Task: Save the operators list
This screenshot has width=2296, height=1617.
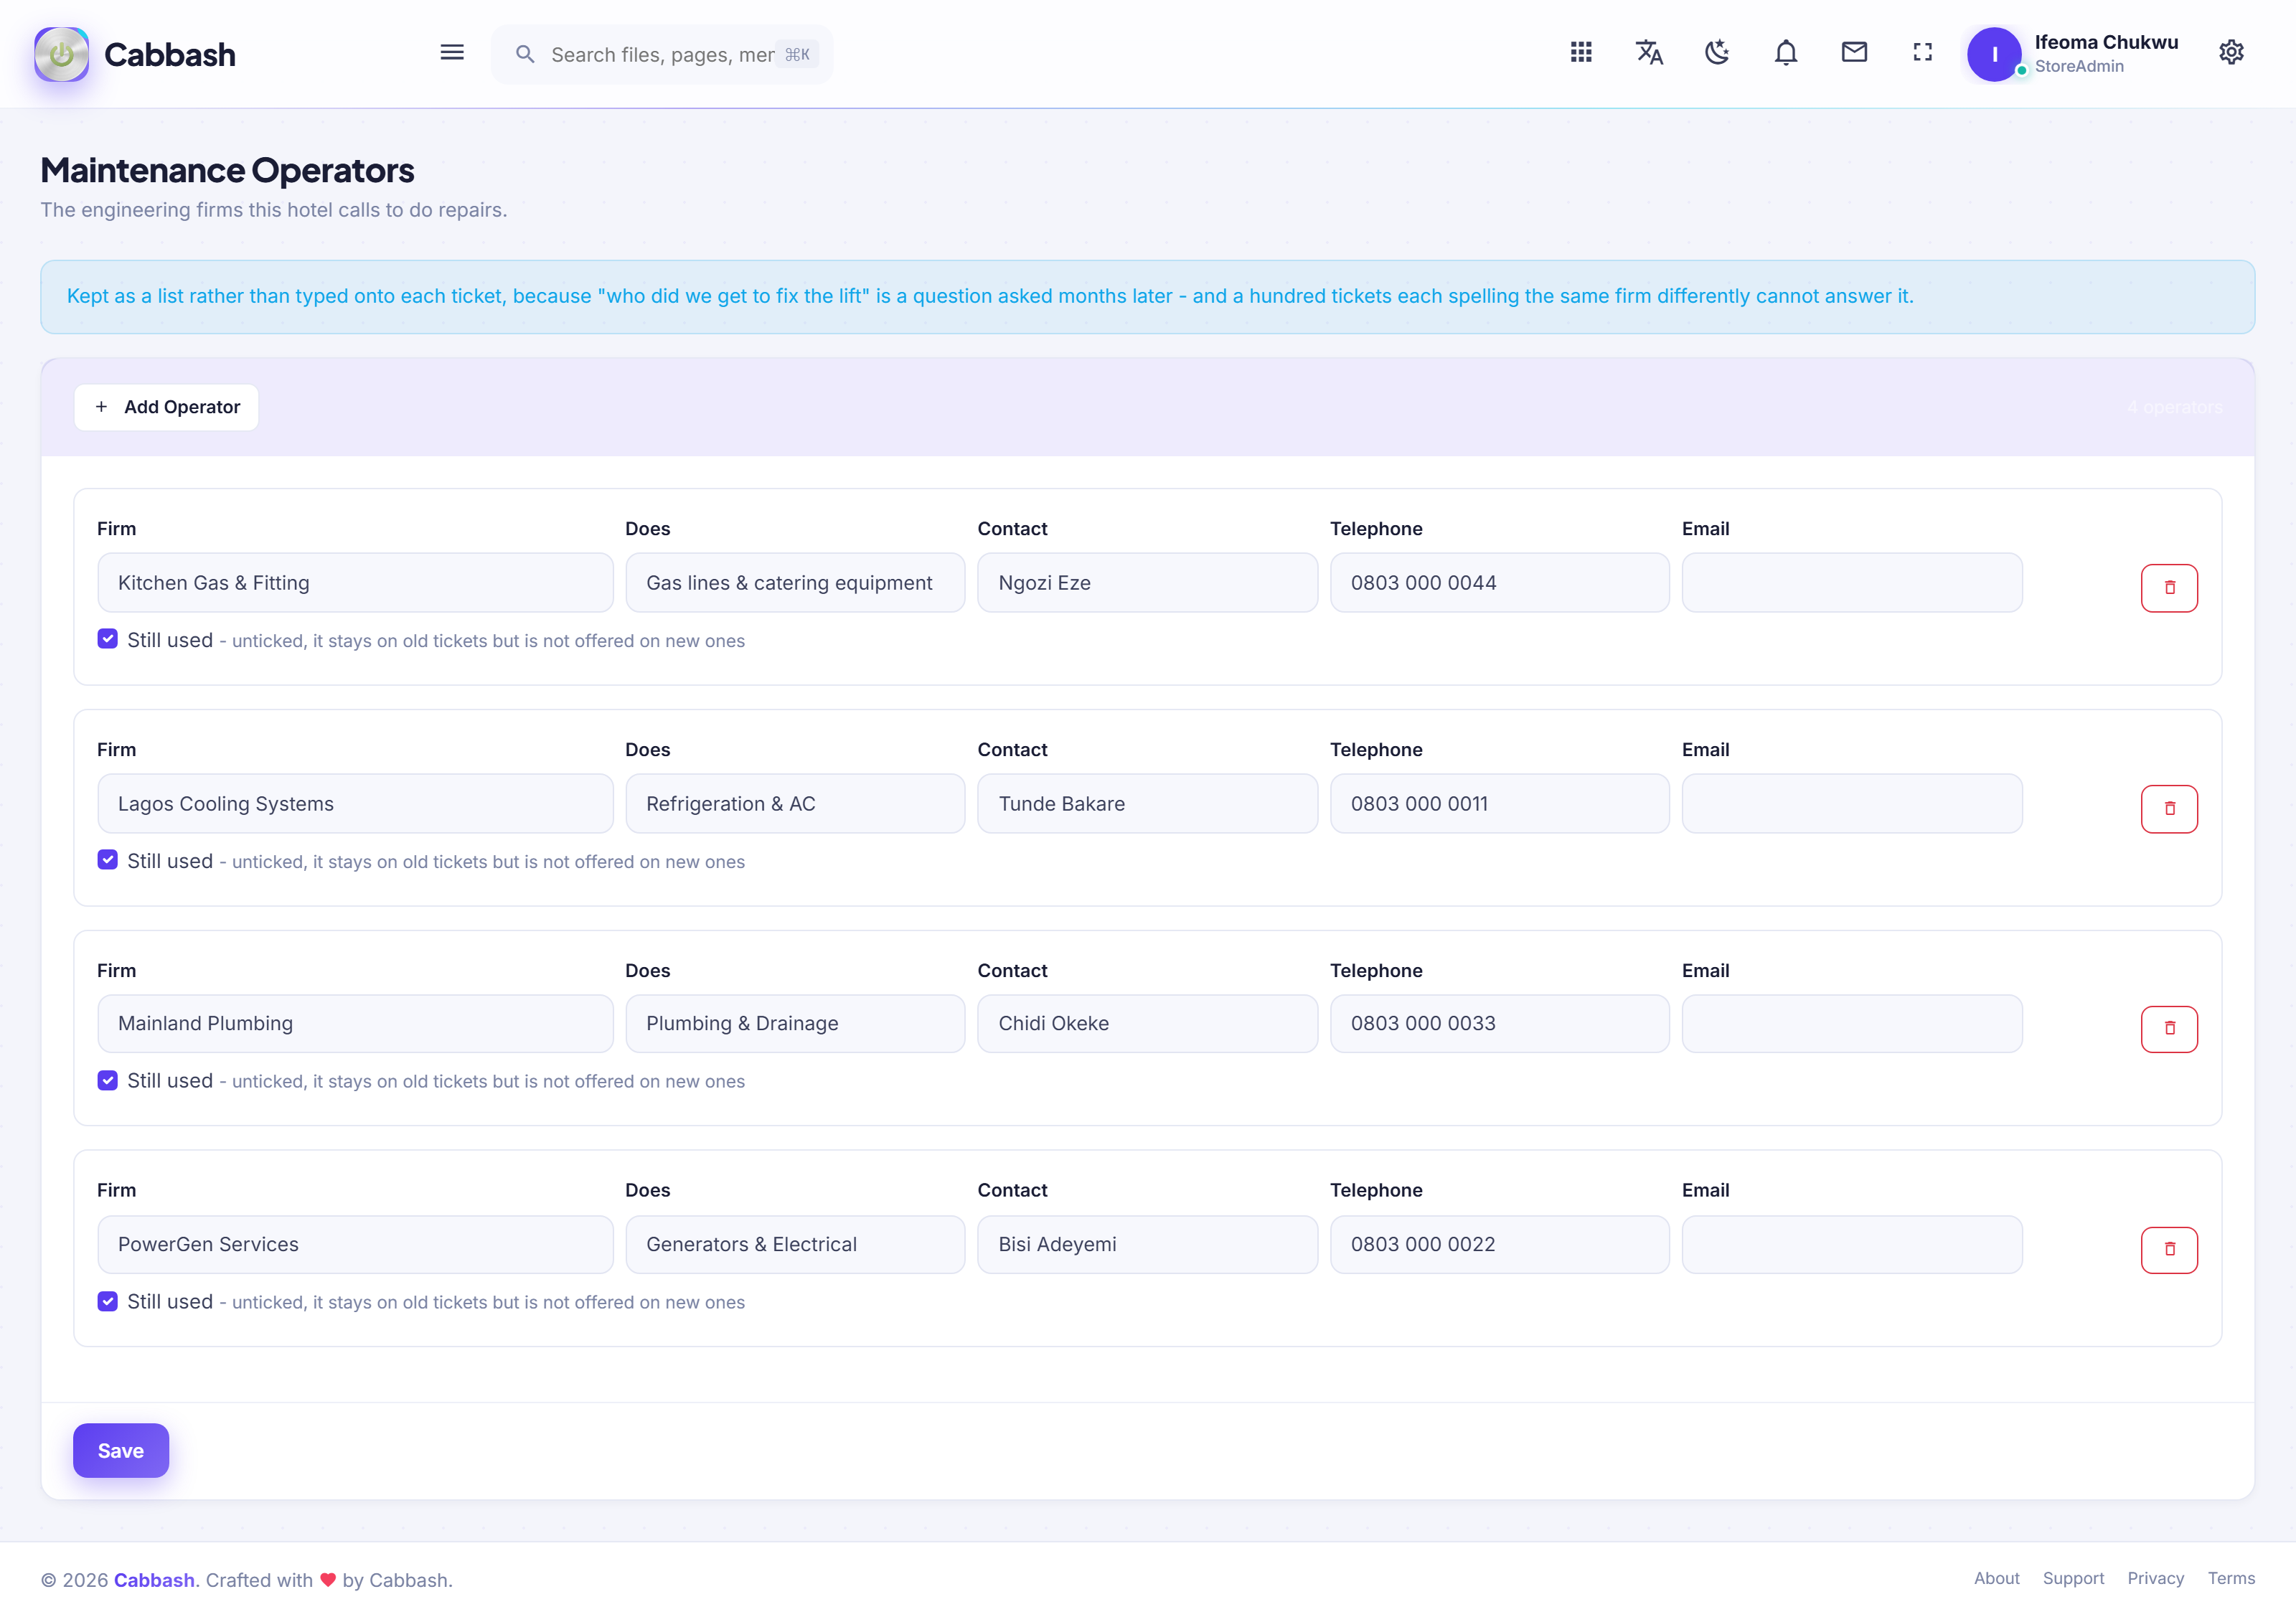Action: tap(121, 1450)
